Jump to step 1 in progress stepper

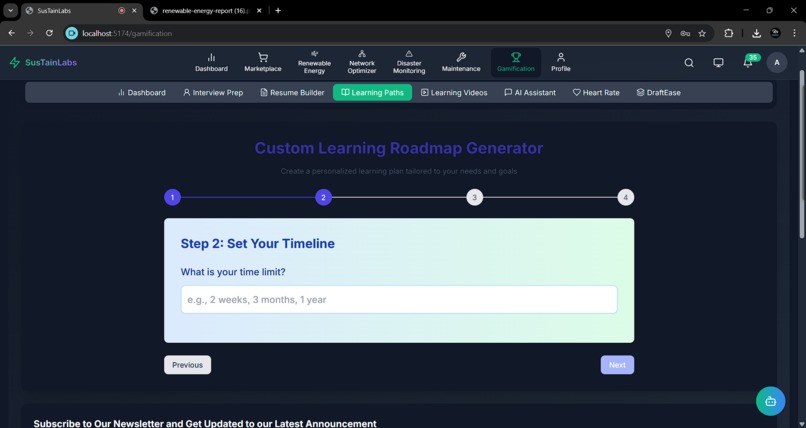(172, 197)
